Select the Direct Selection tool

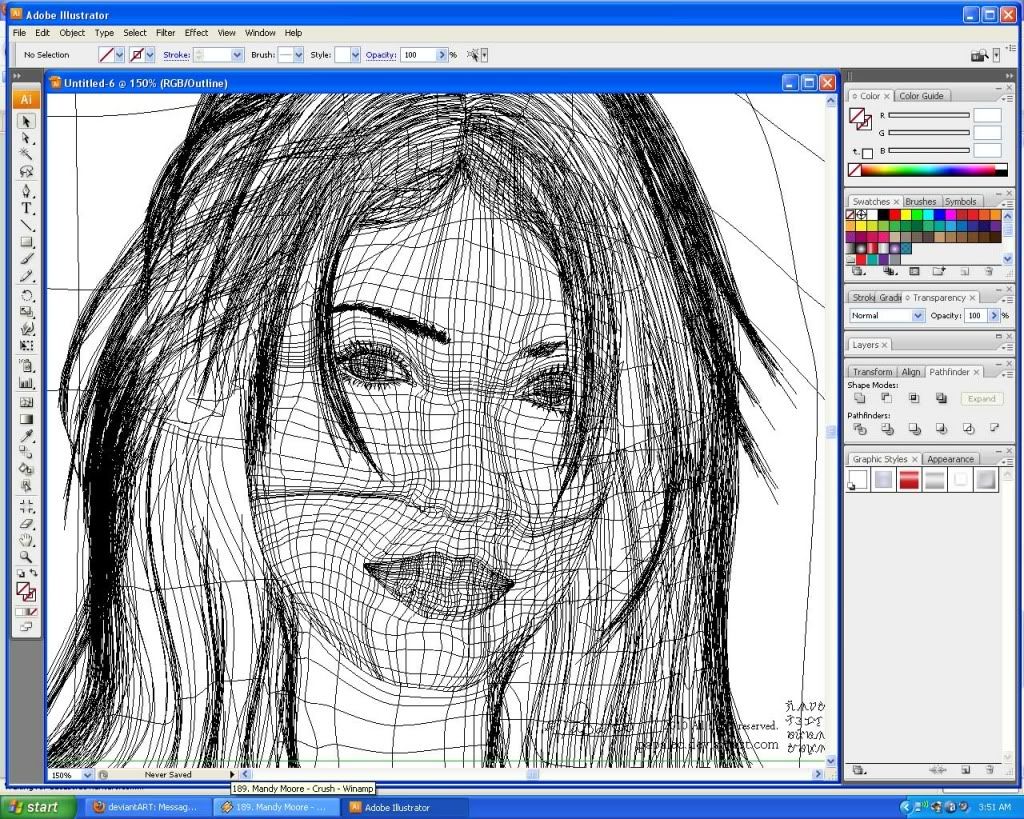point(26,138)
